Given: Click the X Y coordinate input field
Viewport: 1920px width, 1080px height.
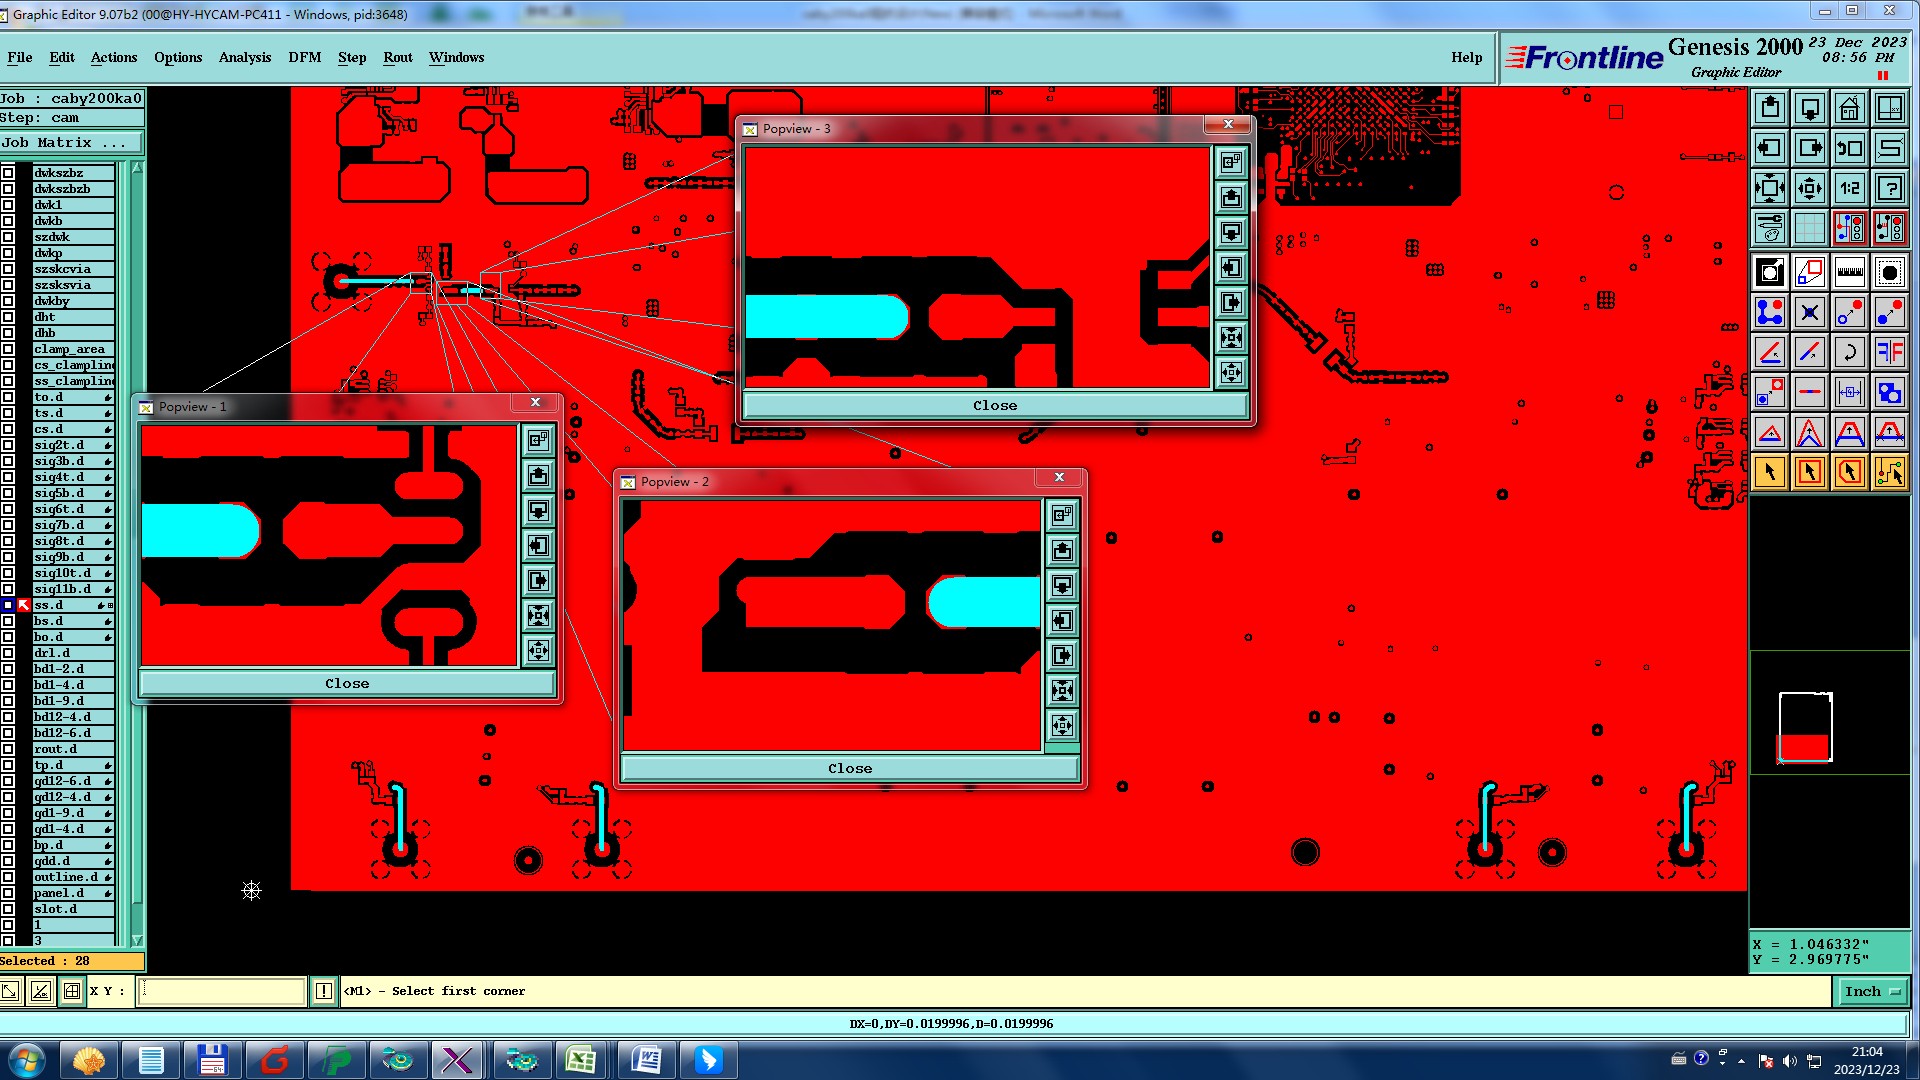Looking at the screenshot, I should (221, 991).
